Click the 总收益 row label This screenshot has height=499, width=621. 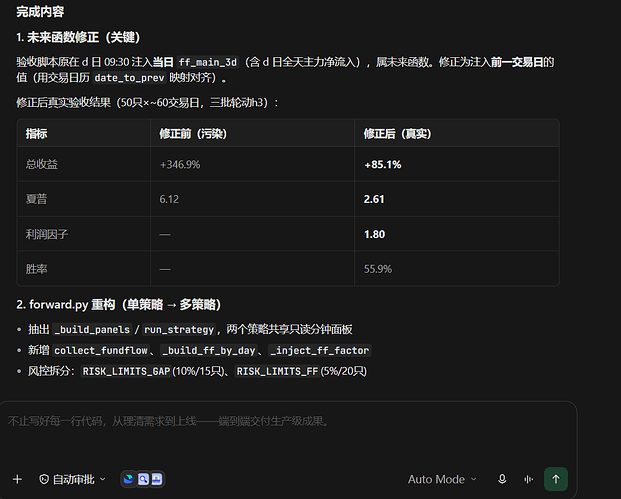point(42,164)
